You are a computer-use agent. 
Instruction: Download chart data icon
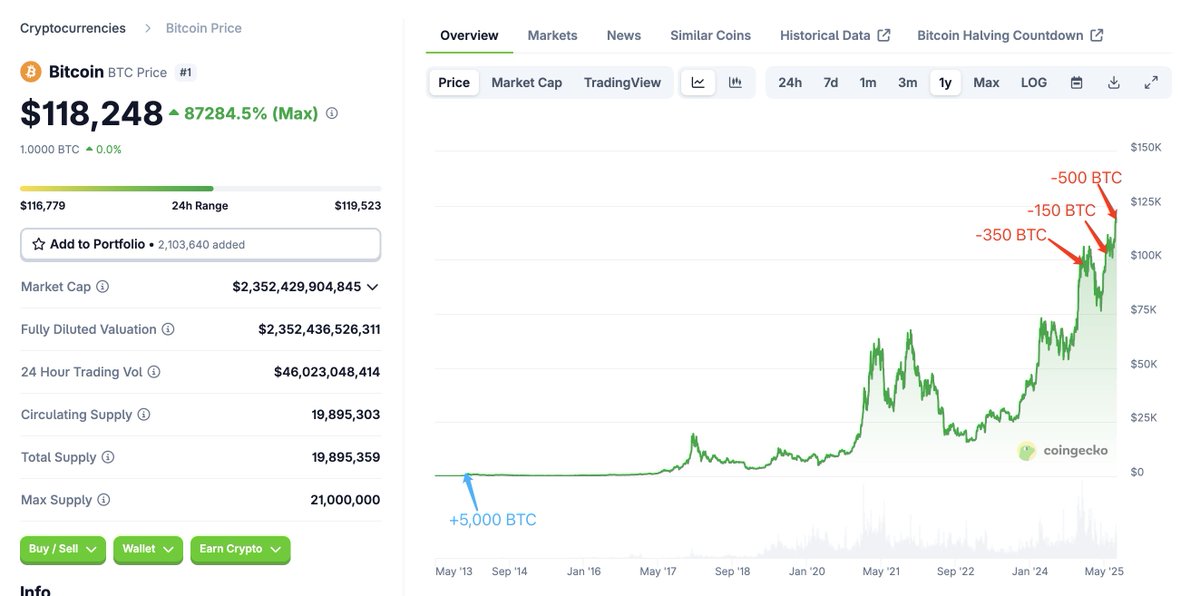click(x=1114, y=82)
